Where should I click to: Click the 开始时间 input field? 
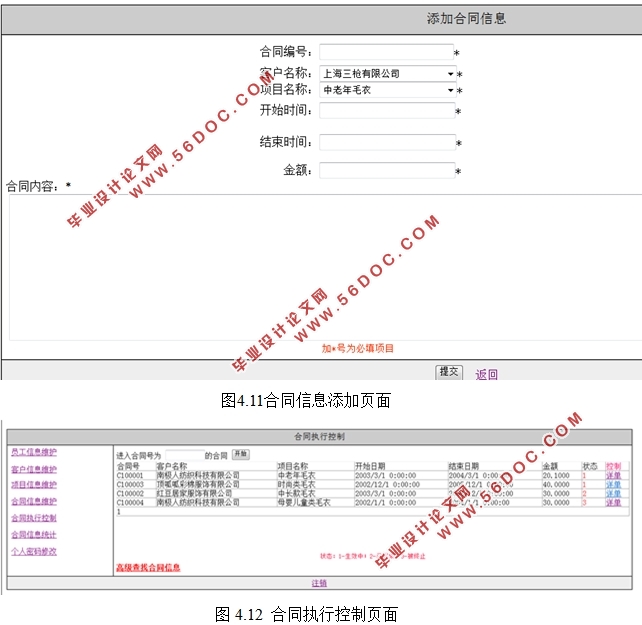tap(387, 111)
